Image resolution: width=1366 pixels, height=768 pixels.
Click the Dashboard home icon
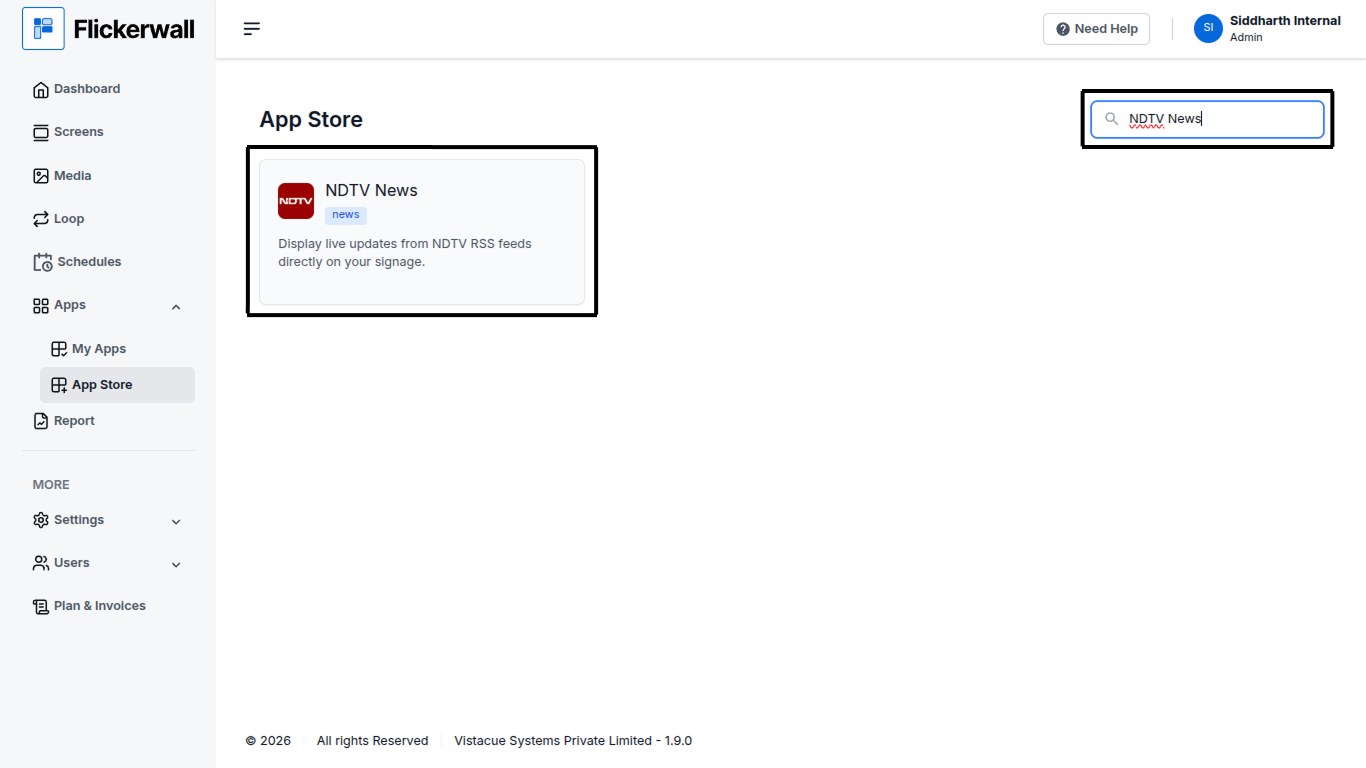(41, 90)
